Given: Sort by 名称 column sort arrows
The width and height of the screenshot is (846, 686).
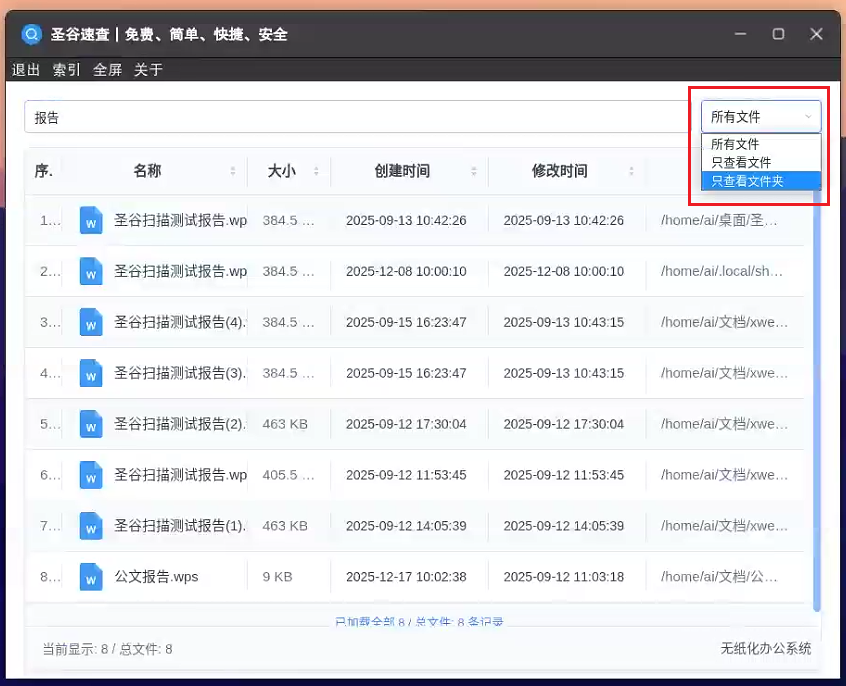Looking at the screenshot, I should [232, 171].
